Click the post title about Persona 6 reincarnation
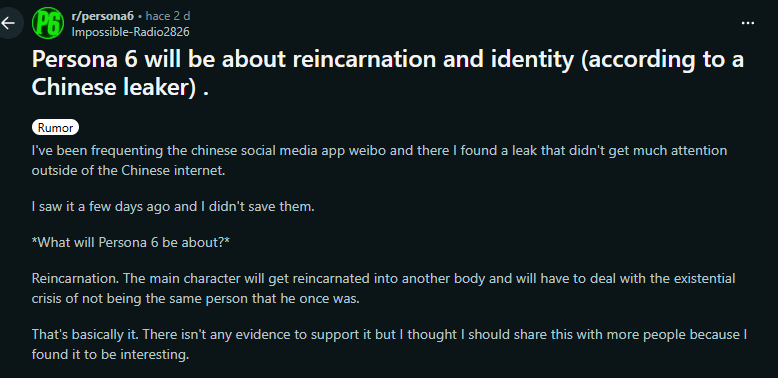 (388, 73)
